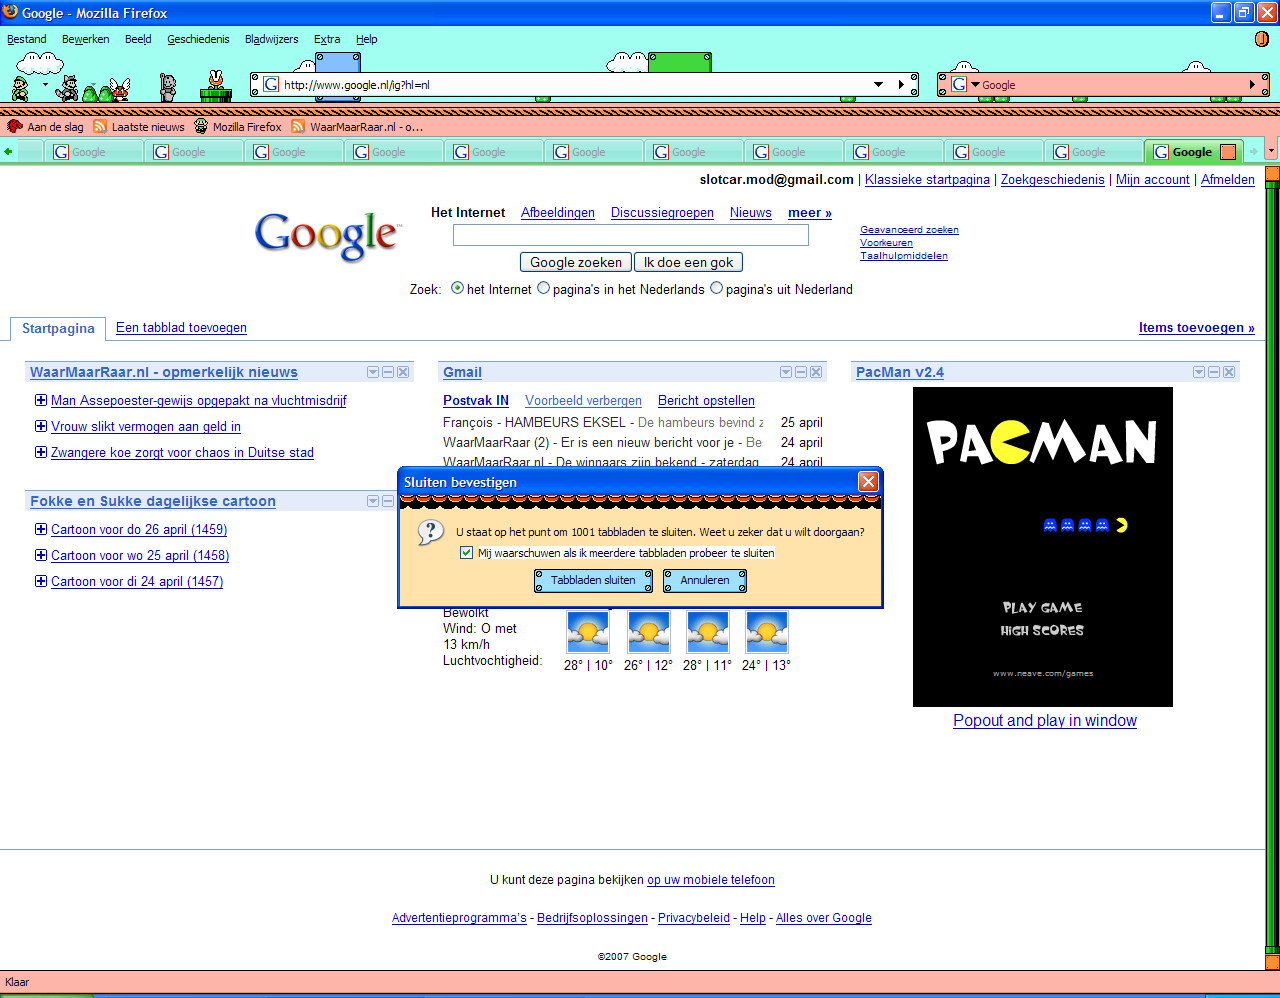
Task: Click the Tabbladen sluiten button
Action: pyautogui.click(x=593, y=580)
